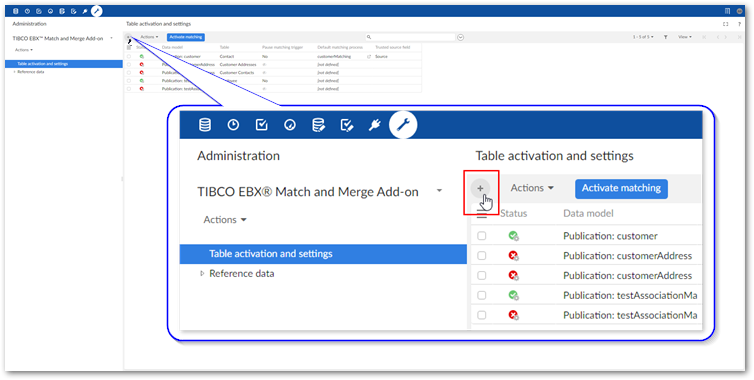
Task: Expand the Reference data tree node in callout
Action: click(x=202, y=274)
